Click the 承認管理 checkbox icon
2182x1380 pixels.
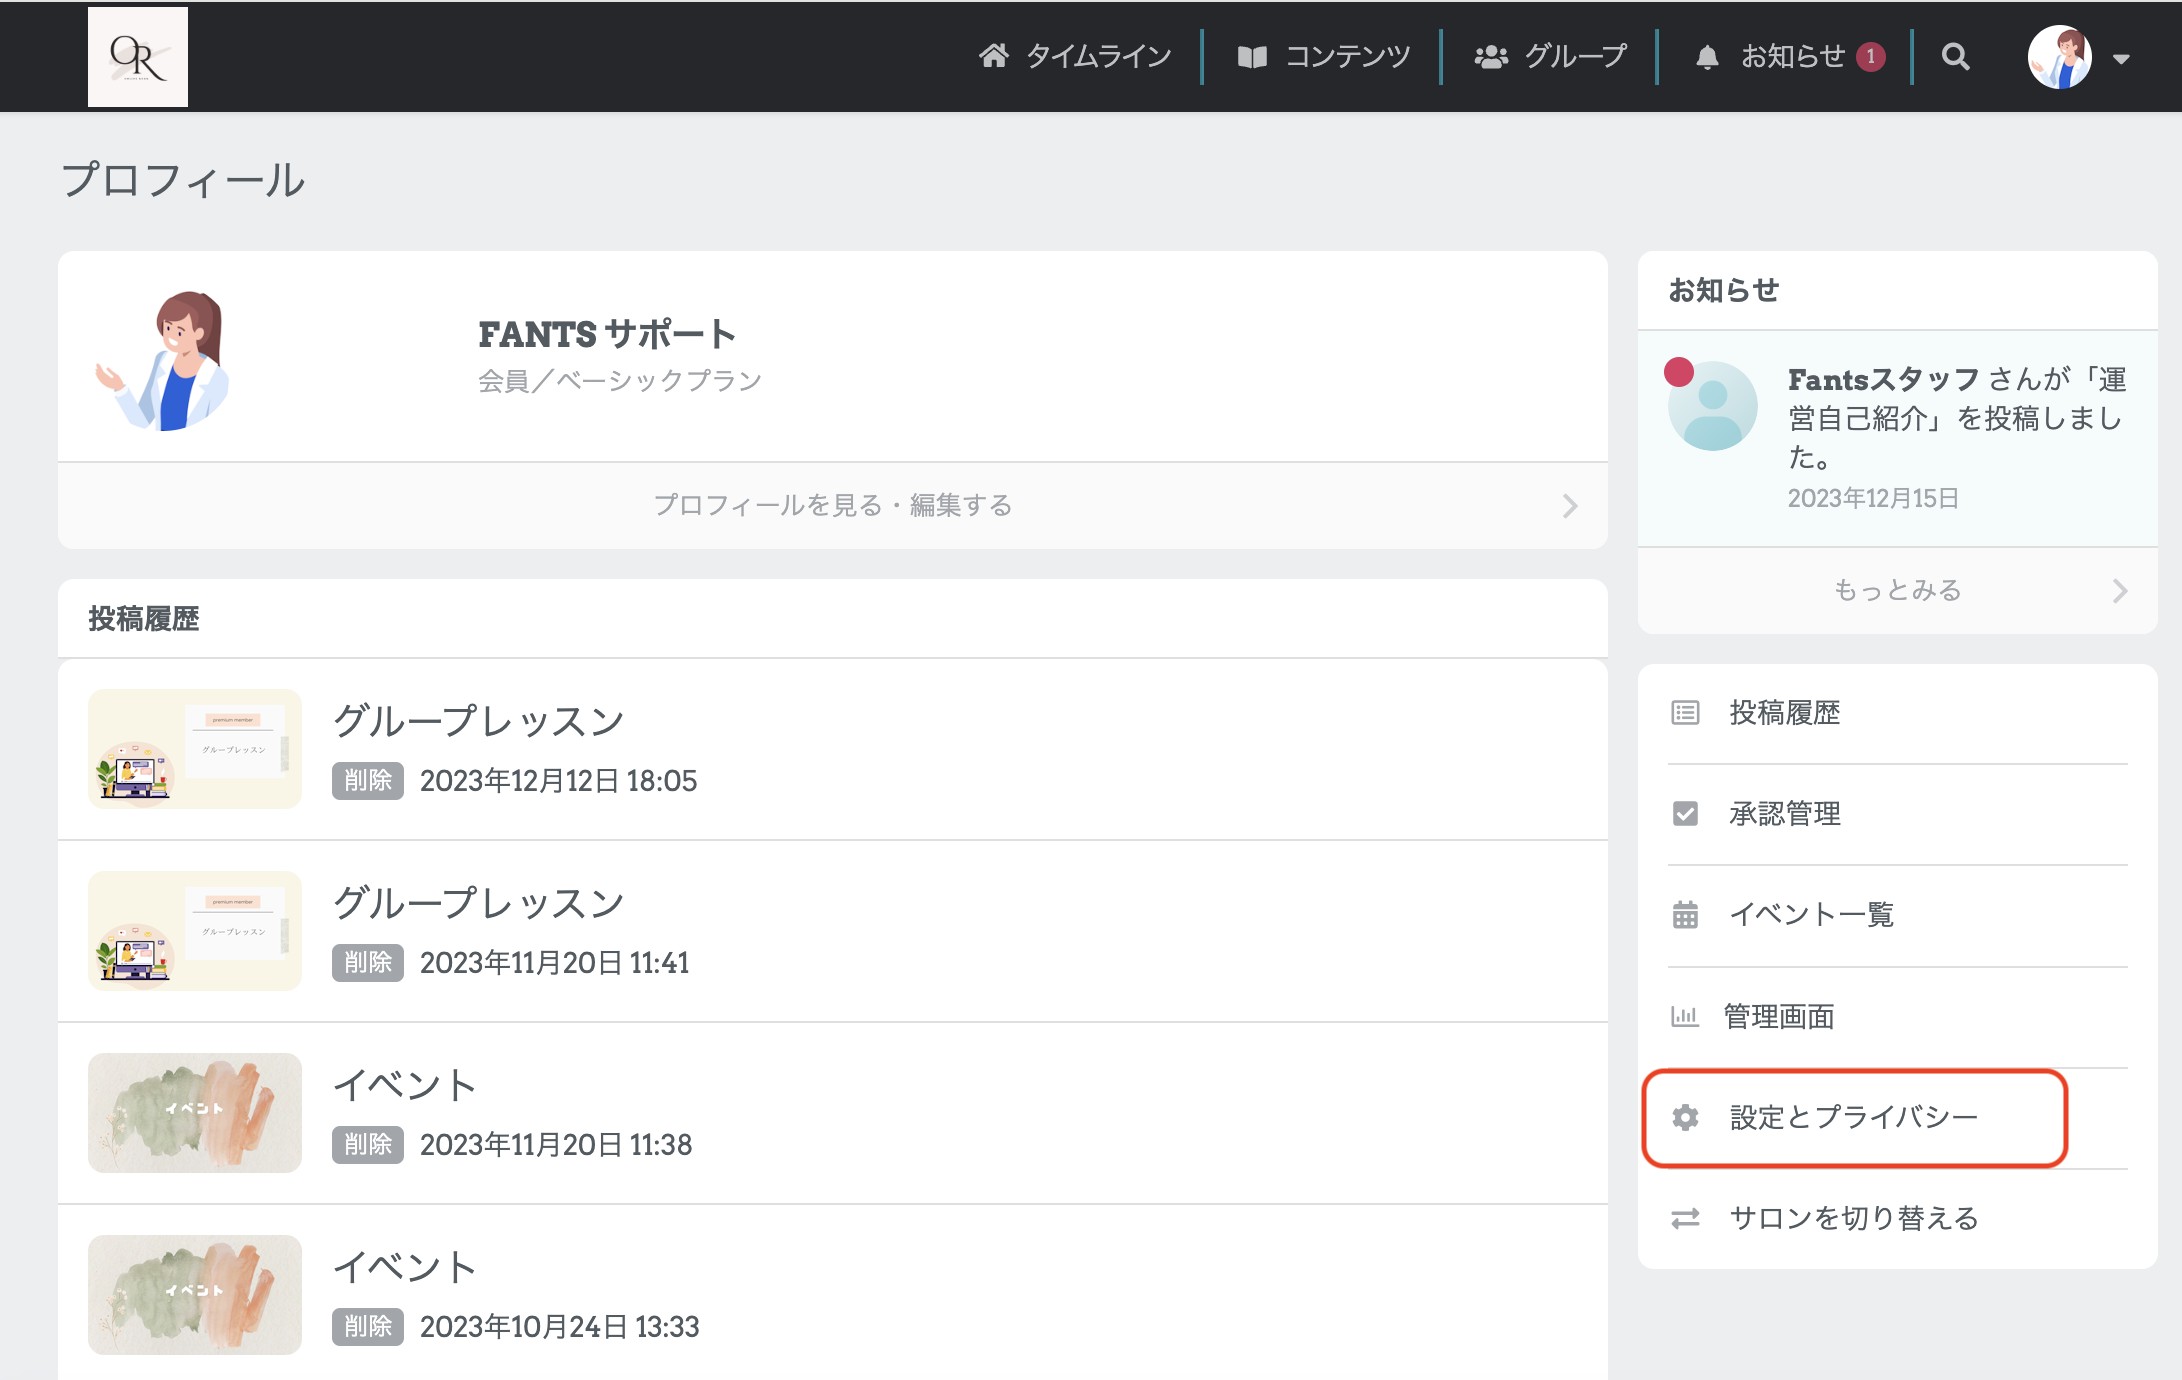pos(1685,813)
